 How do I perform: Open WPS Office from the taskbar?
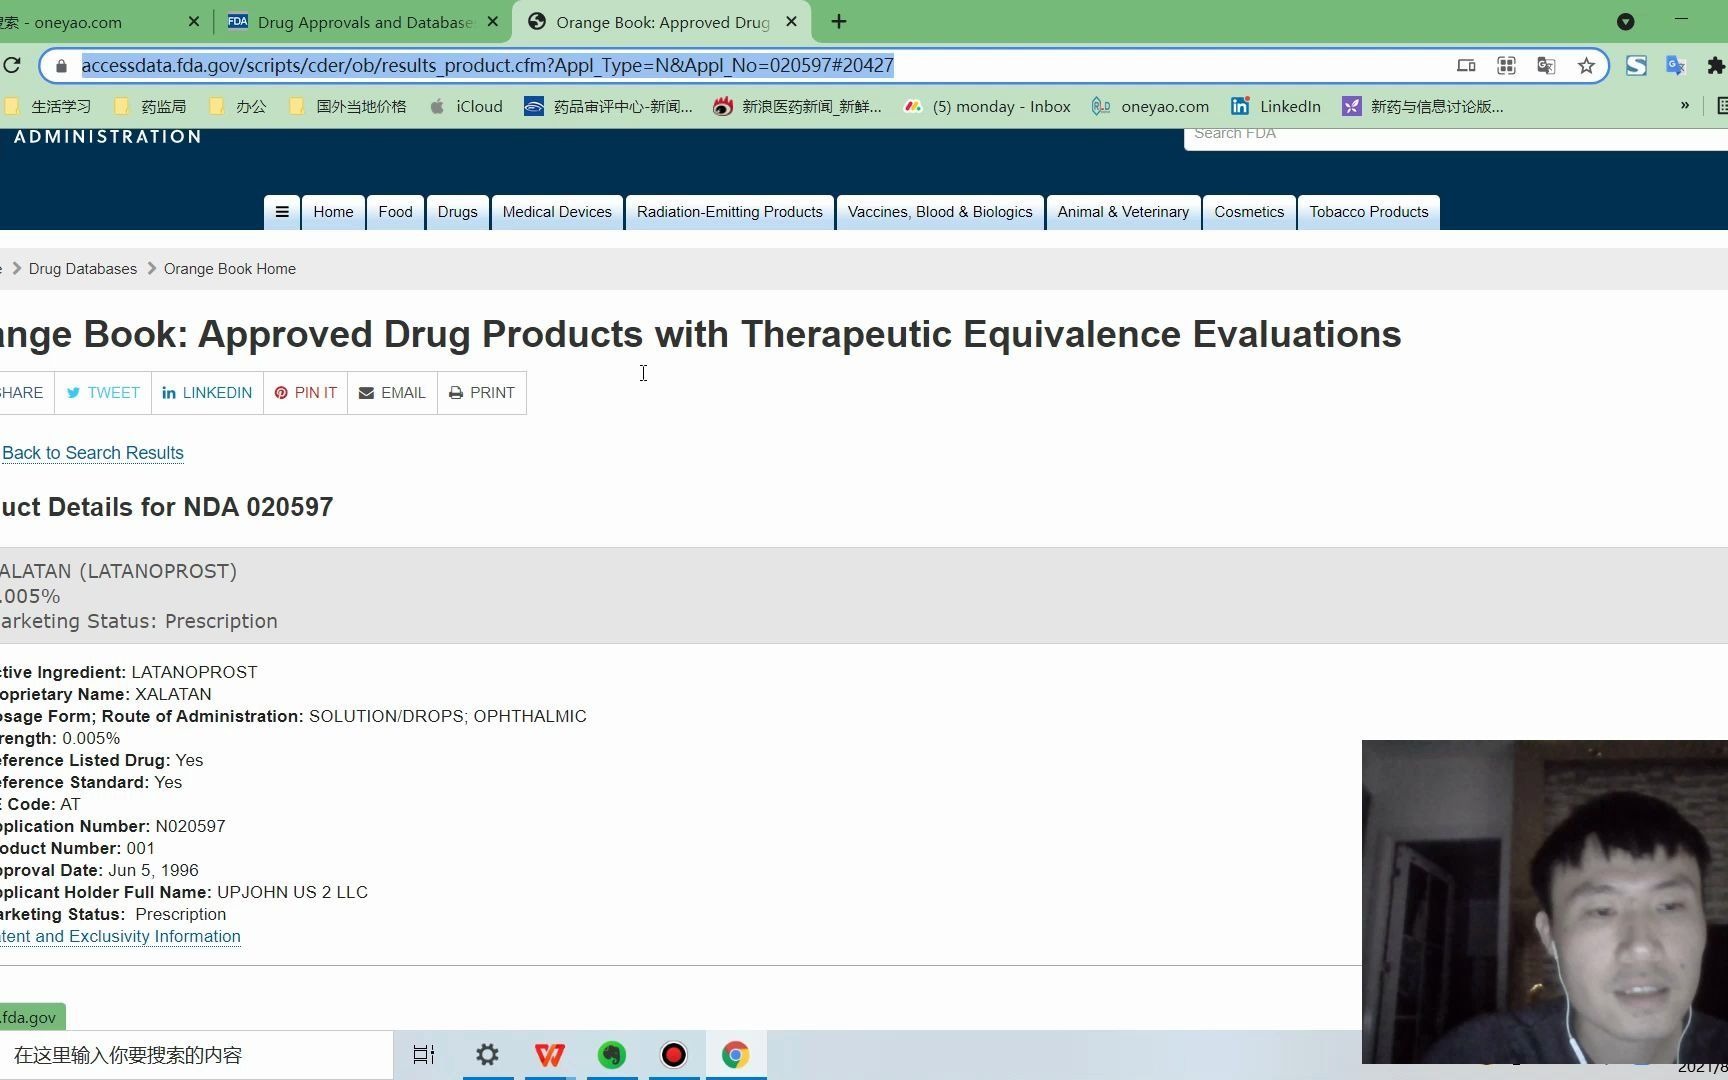(x=549, y=1055)
